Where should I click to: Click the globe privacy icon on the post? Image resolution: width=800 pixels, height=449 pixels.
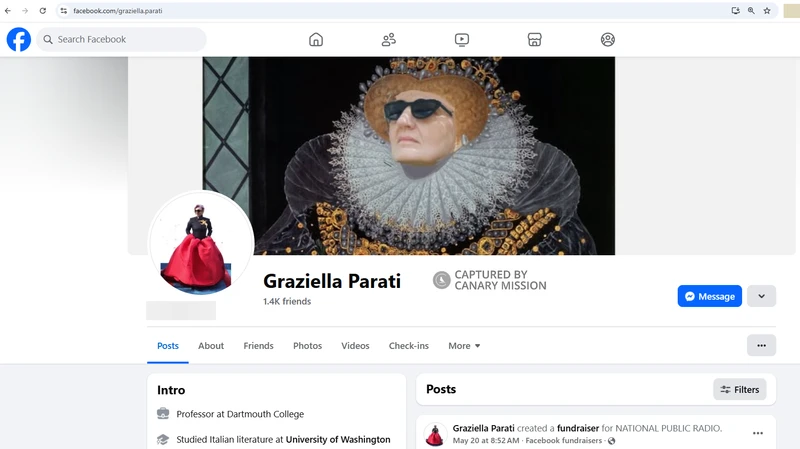pos(611,441)
